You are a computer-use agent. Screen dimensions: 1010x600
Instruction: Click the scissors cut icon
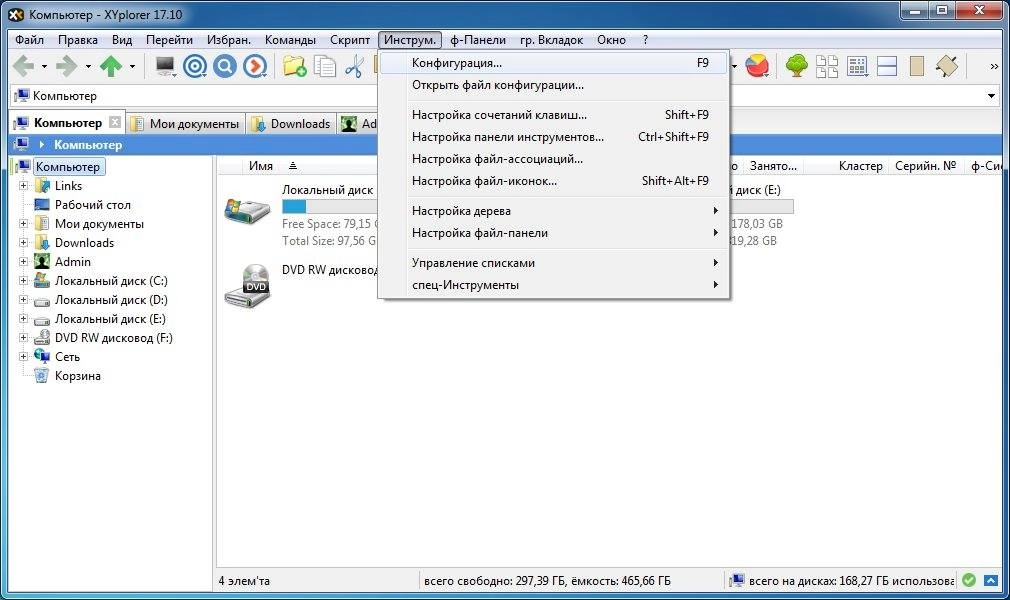pyautogui.click(x=354, y=66)
